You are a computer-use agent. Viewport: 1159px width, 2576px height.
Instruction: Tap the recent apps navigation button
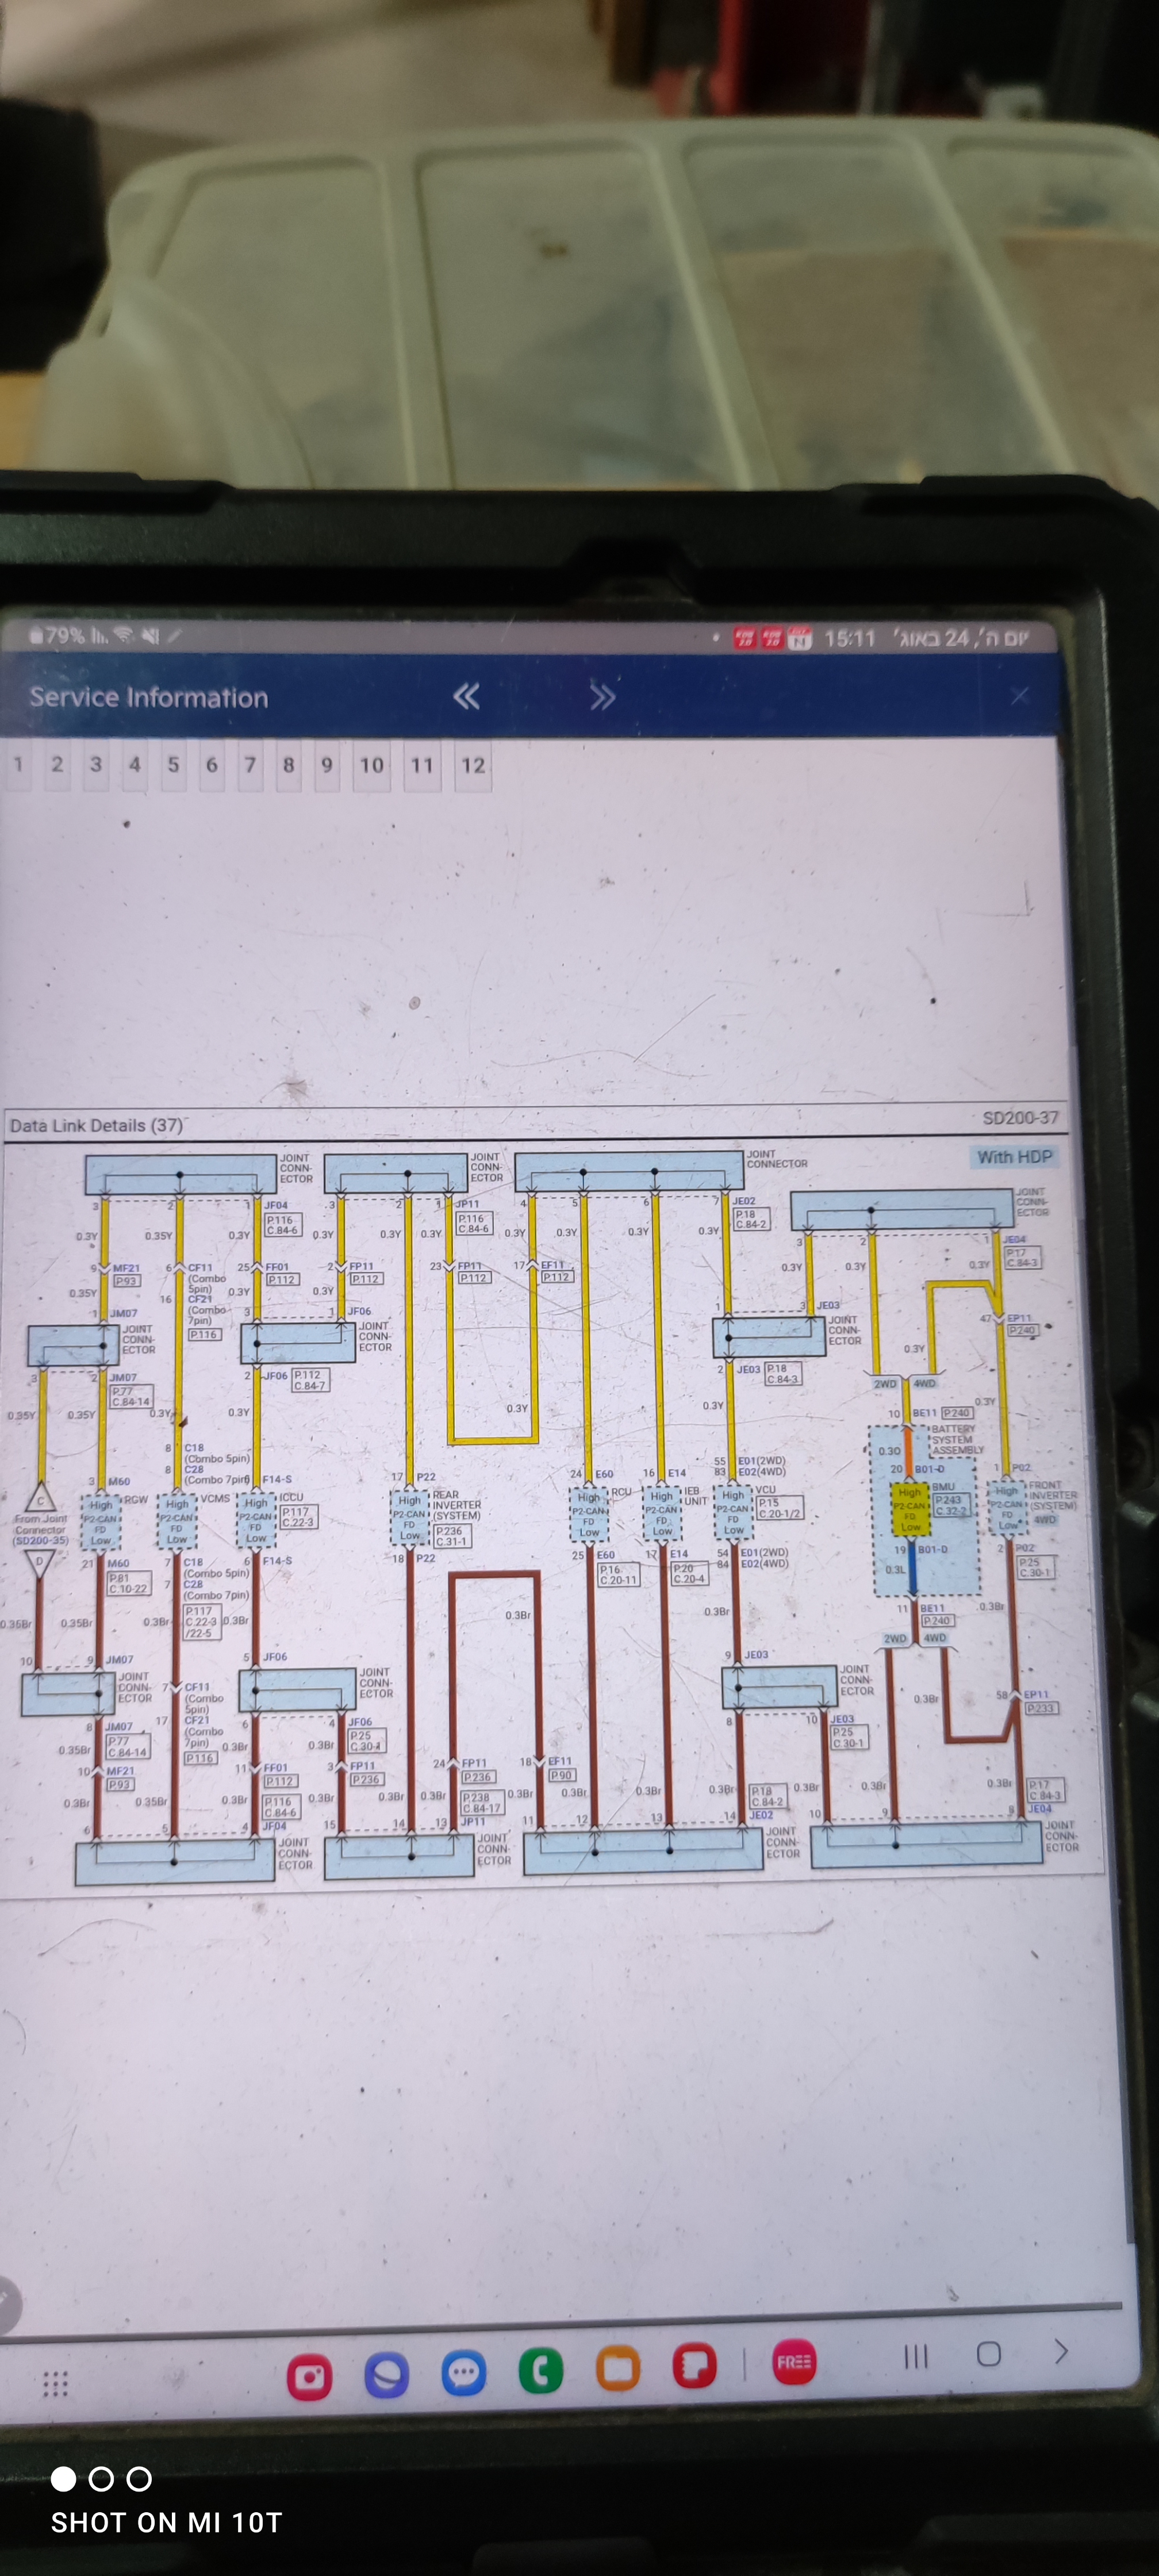[x=915, y=2357]
